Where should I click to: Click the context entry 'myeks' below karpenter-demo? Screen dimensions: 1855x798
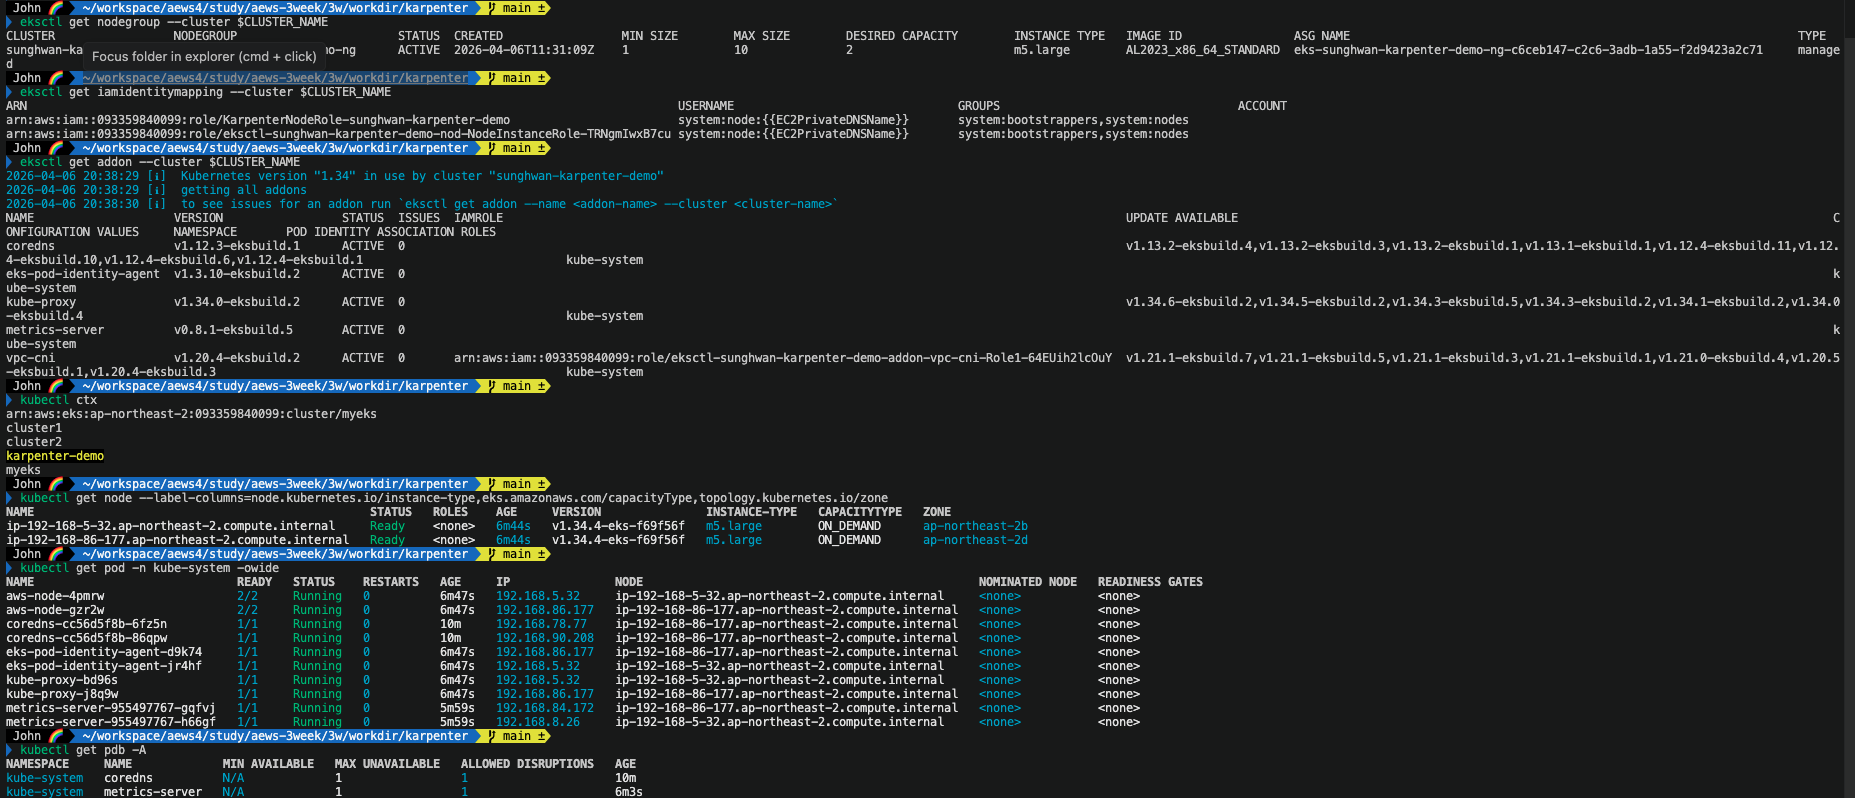pos(23,470)
